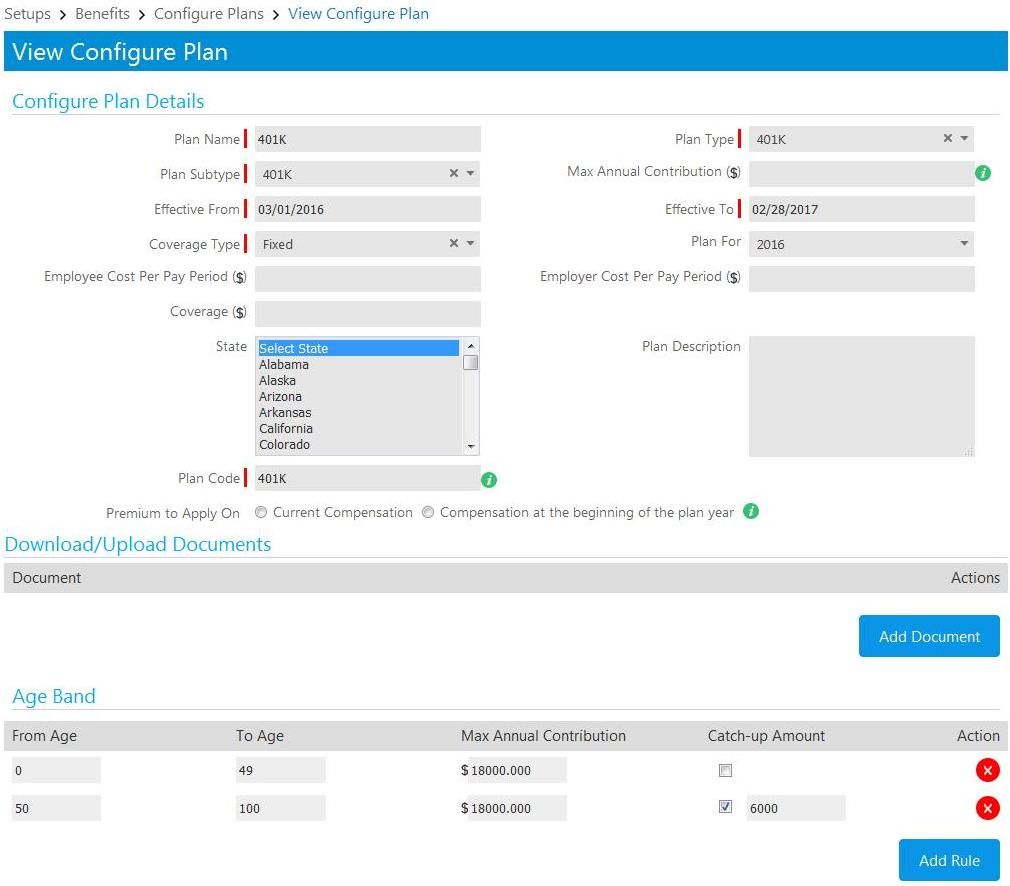Clear the Coverage Type selection with X
The height and width of the screenshot is (886, 1010).
[x=454, y=244]
